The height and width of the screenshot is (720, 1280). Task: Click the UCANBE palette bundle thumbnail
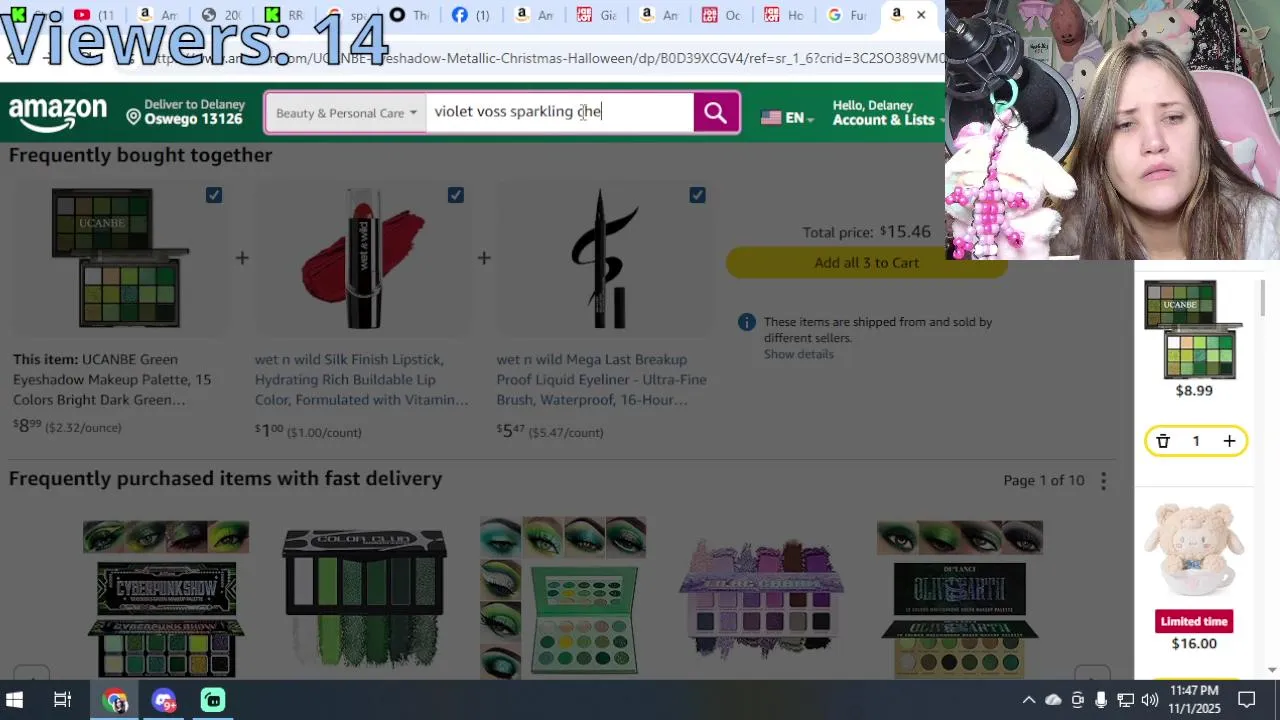coord(120,259)
